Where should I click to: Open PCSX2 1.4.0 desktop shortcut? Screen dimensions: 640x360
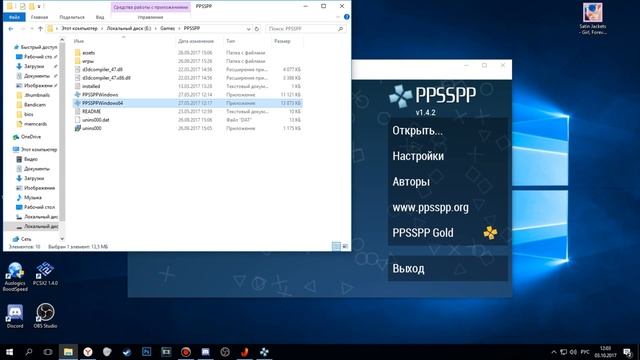pyautogui.click(x=45, y=274)
